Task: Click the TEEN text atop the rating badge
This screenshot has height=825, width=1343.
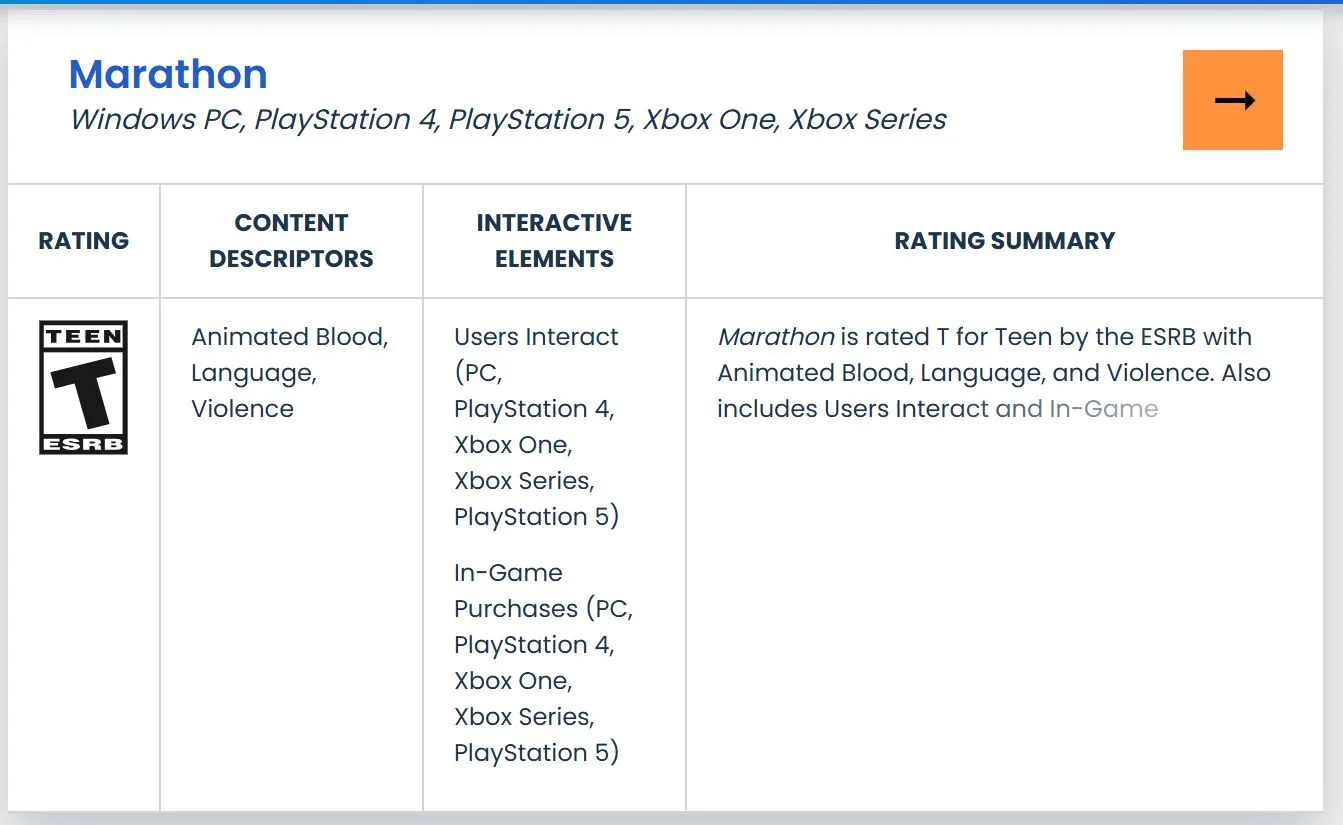Action: click(82, 334)
